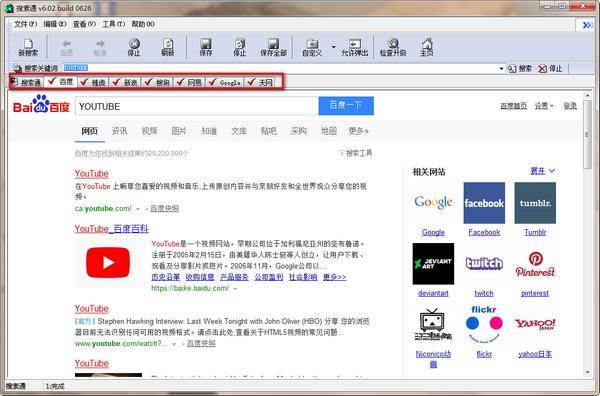600x396 pixels.
Task: Toggle the checked 百度 engine tab
Action: click(61, 82)
